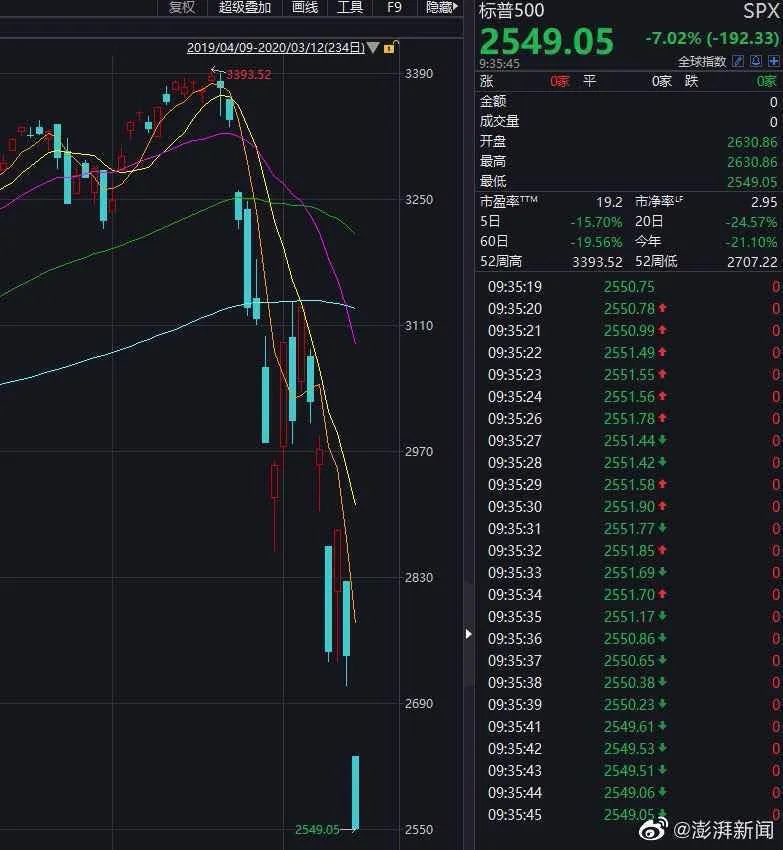Viewport: 783px width, 850px height.
Task: Click the 最低 value 2549.05
Action: (x=752, y=182)
